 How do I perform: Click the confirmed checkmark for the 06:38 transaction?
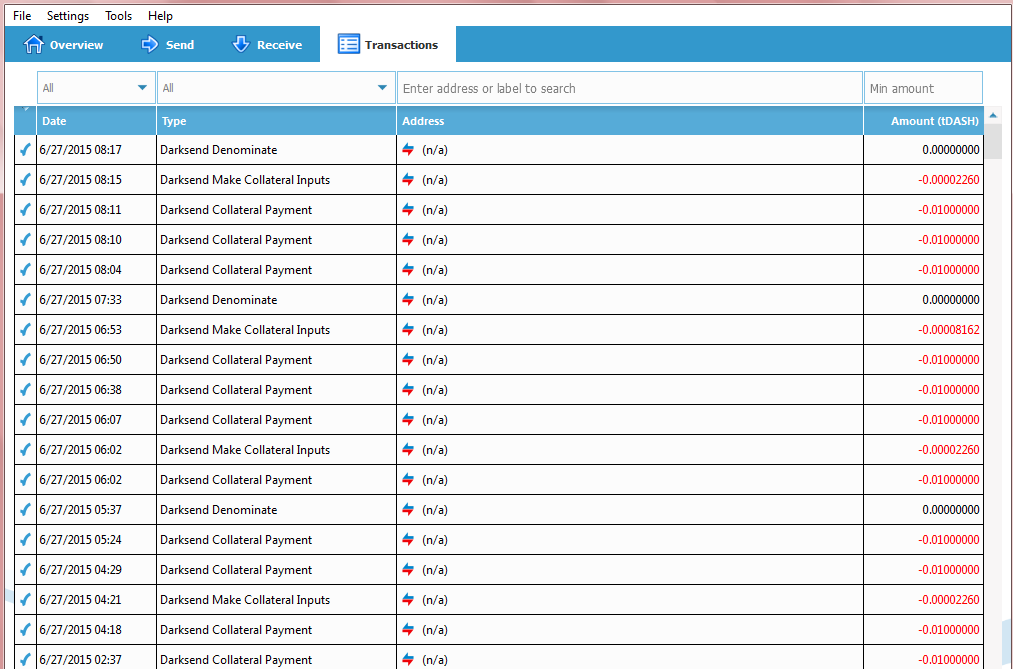click(25, 390)
